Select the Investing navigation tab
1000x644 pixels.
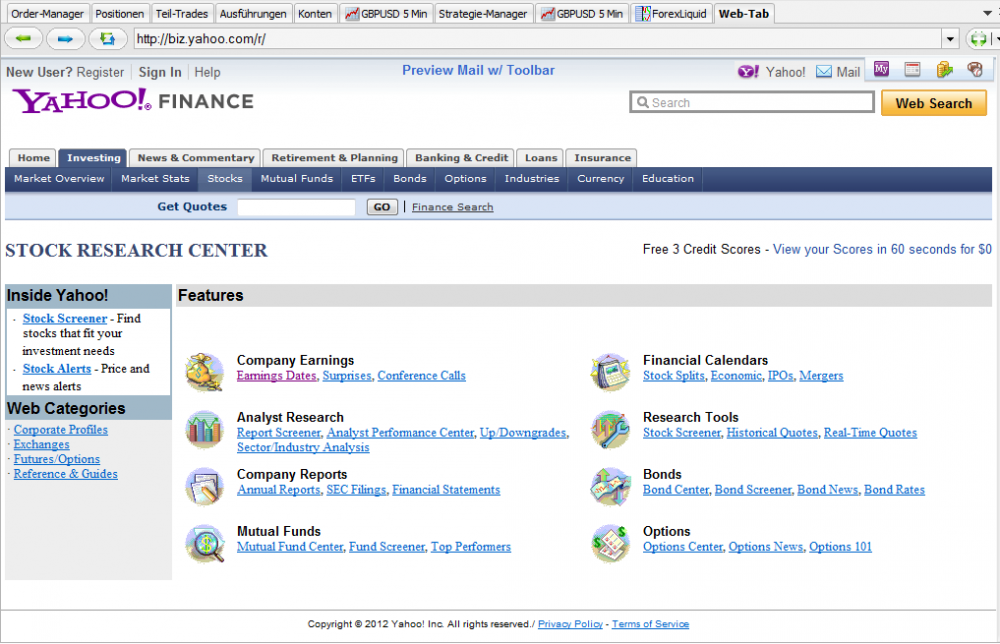point(93,157)
